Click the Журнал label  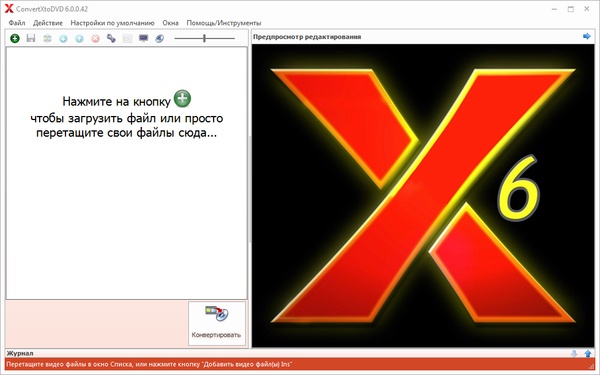click(x=20, y=353)
